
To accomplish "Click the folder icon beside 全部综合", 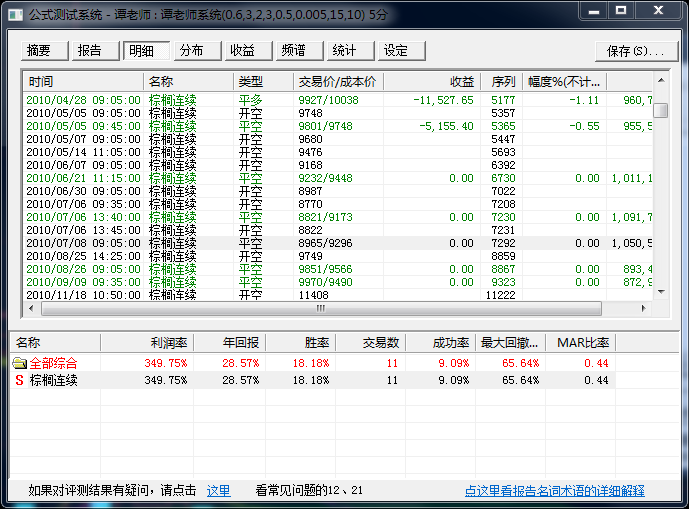I will [20, 363].
